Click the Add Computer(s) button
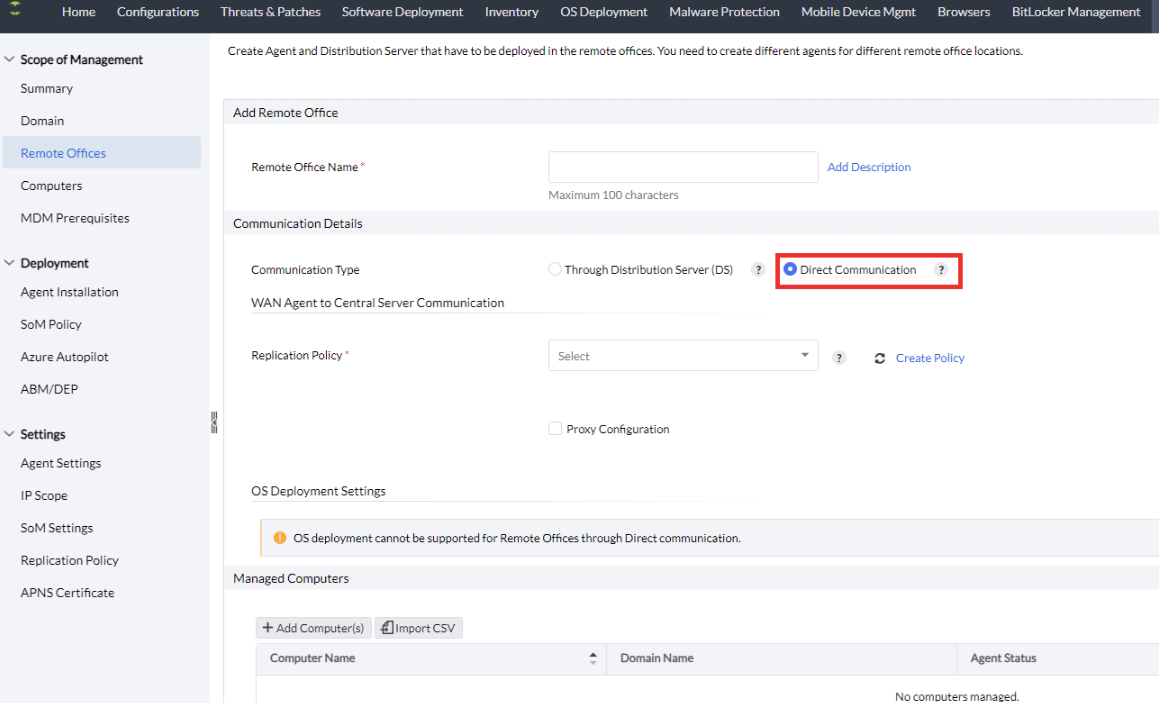 (314, 628)
